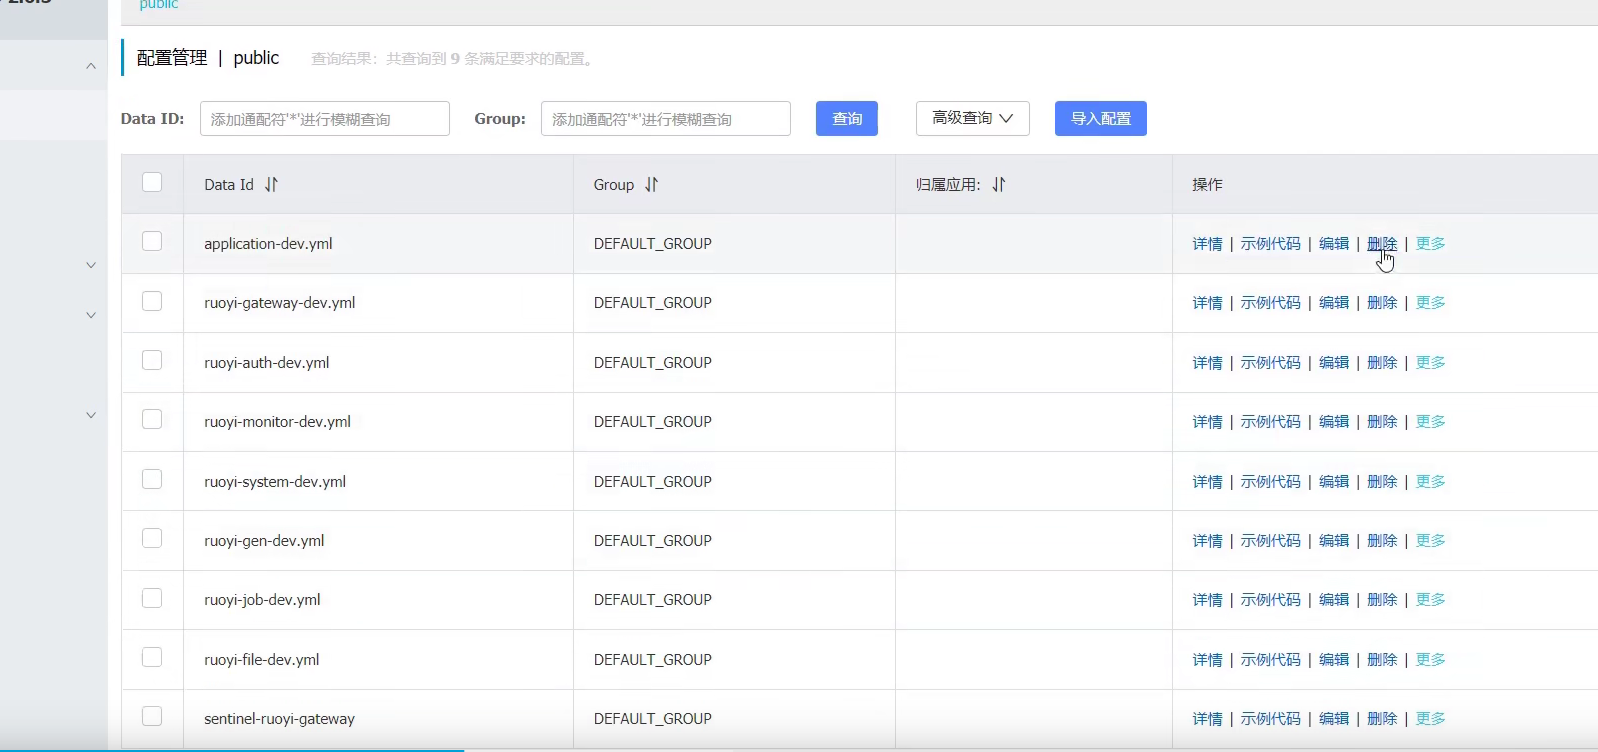The image size is (1598, 752).
Task: View 示例代码 for ruoyi-file-dev.yml
Action: coord(1271,660)
